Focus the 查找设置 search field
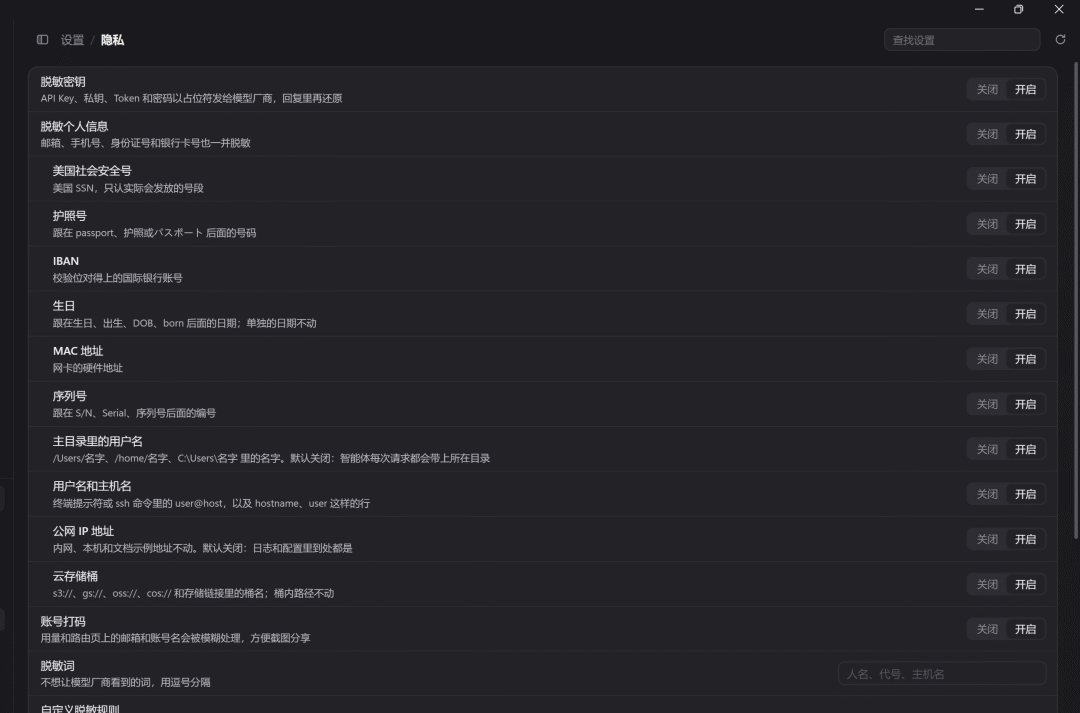The image size is (1080, 713). (x=962, y=40)
